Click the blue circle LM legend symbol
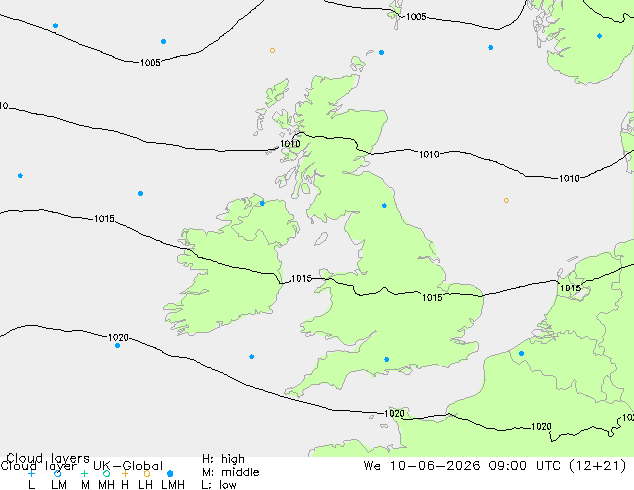 pyautogui.click(x=57, y=473)
